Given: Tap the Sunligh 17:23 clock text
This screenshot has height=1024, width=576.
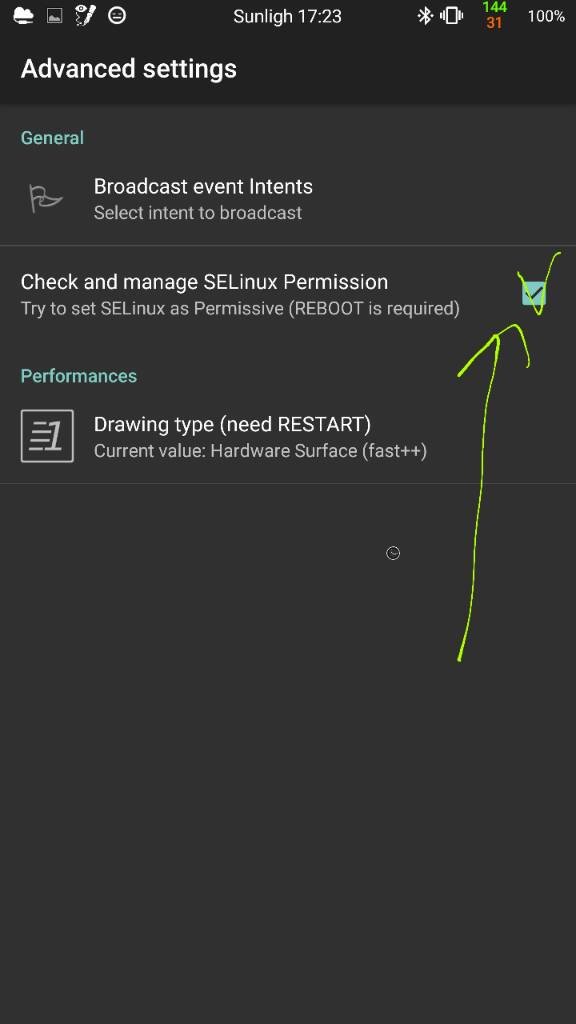Looking at the screenshot, I should [x=287, y=16].
